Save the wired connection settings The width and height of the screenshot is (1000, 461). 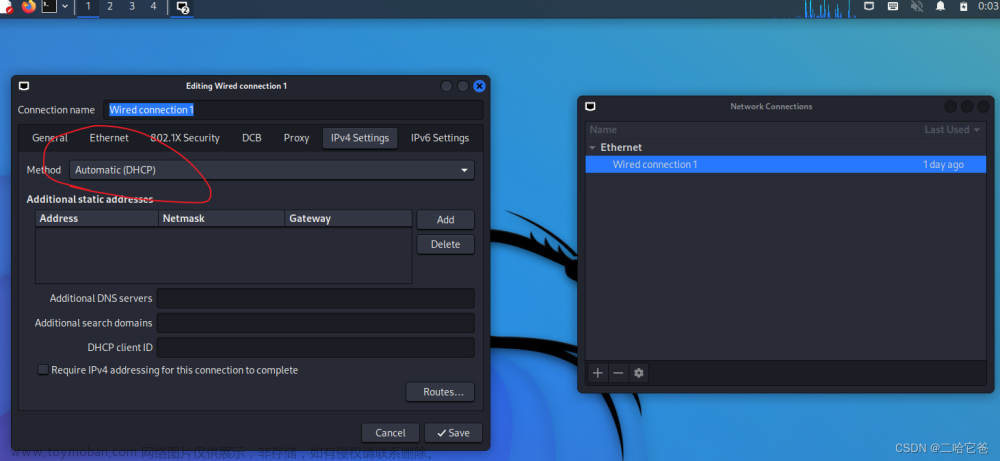pyautogui.click(x=453, y=433)
